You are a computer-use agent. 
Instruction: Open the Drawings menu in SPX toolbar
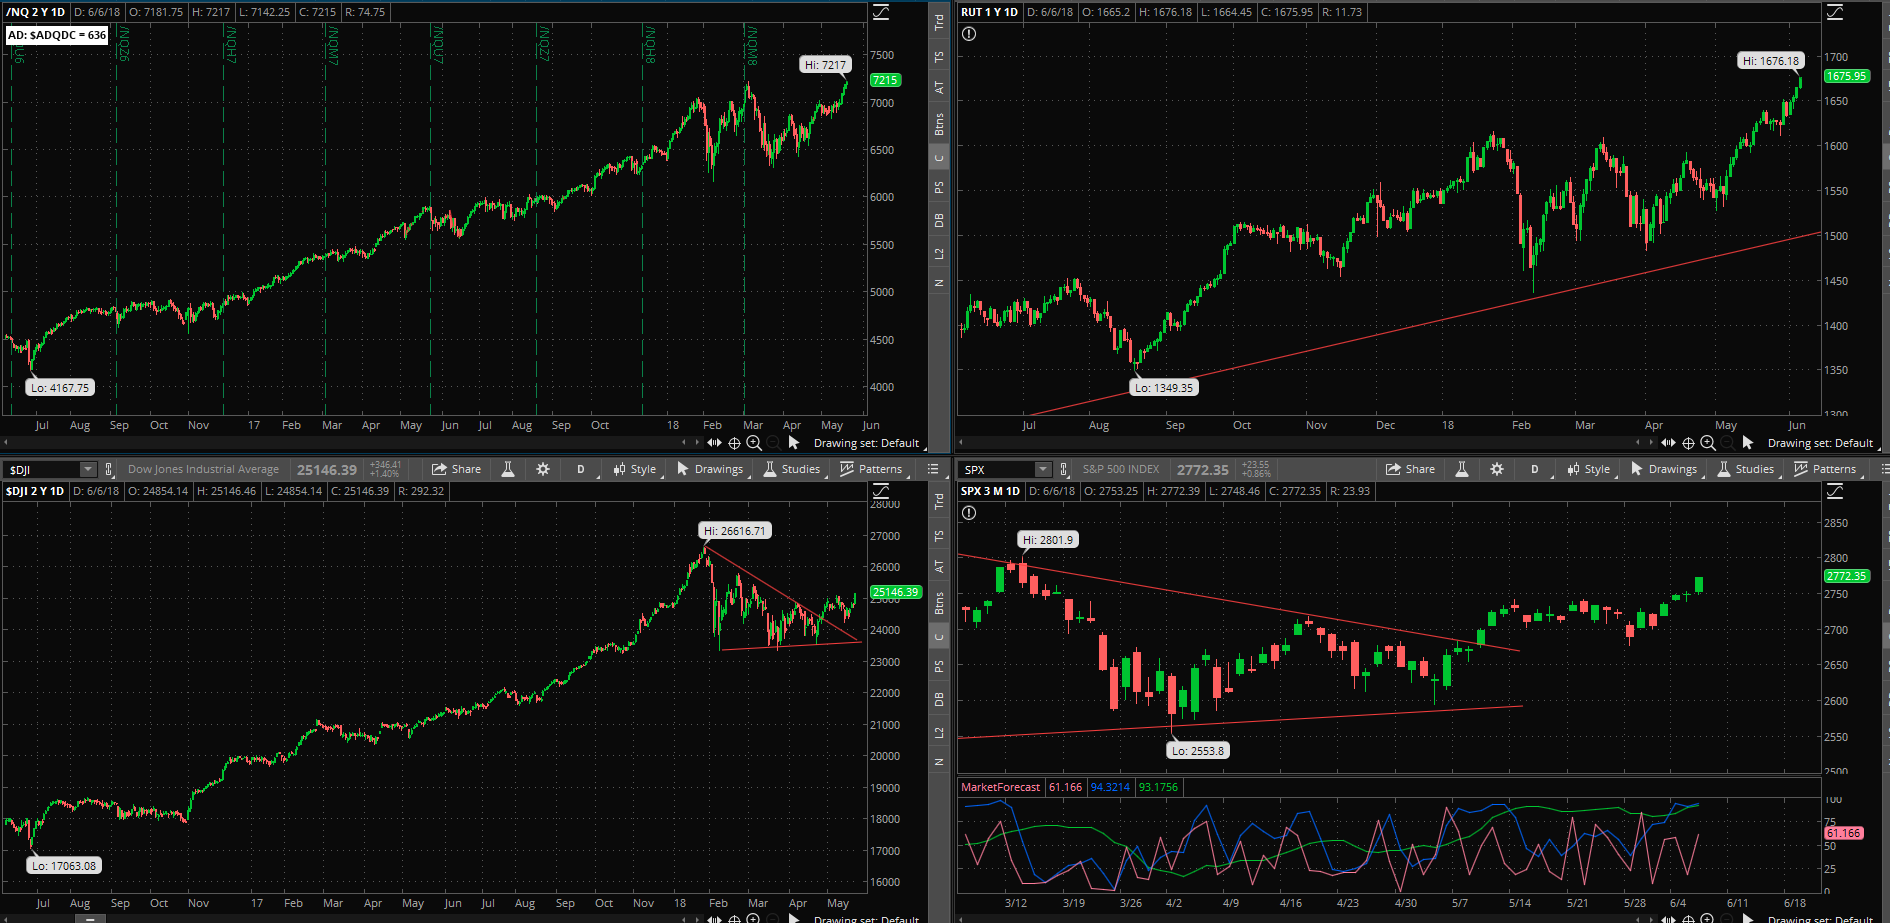click(1664, 469)
